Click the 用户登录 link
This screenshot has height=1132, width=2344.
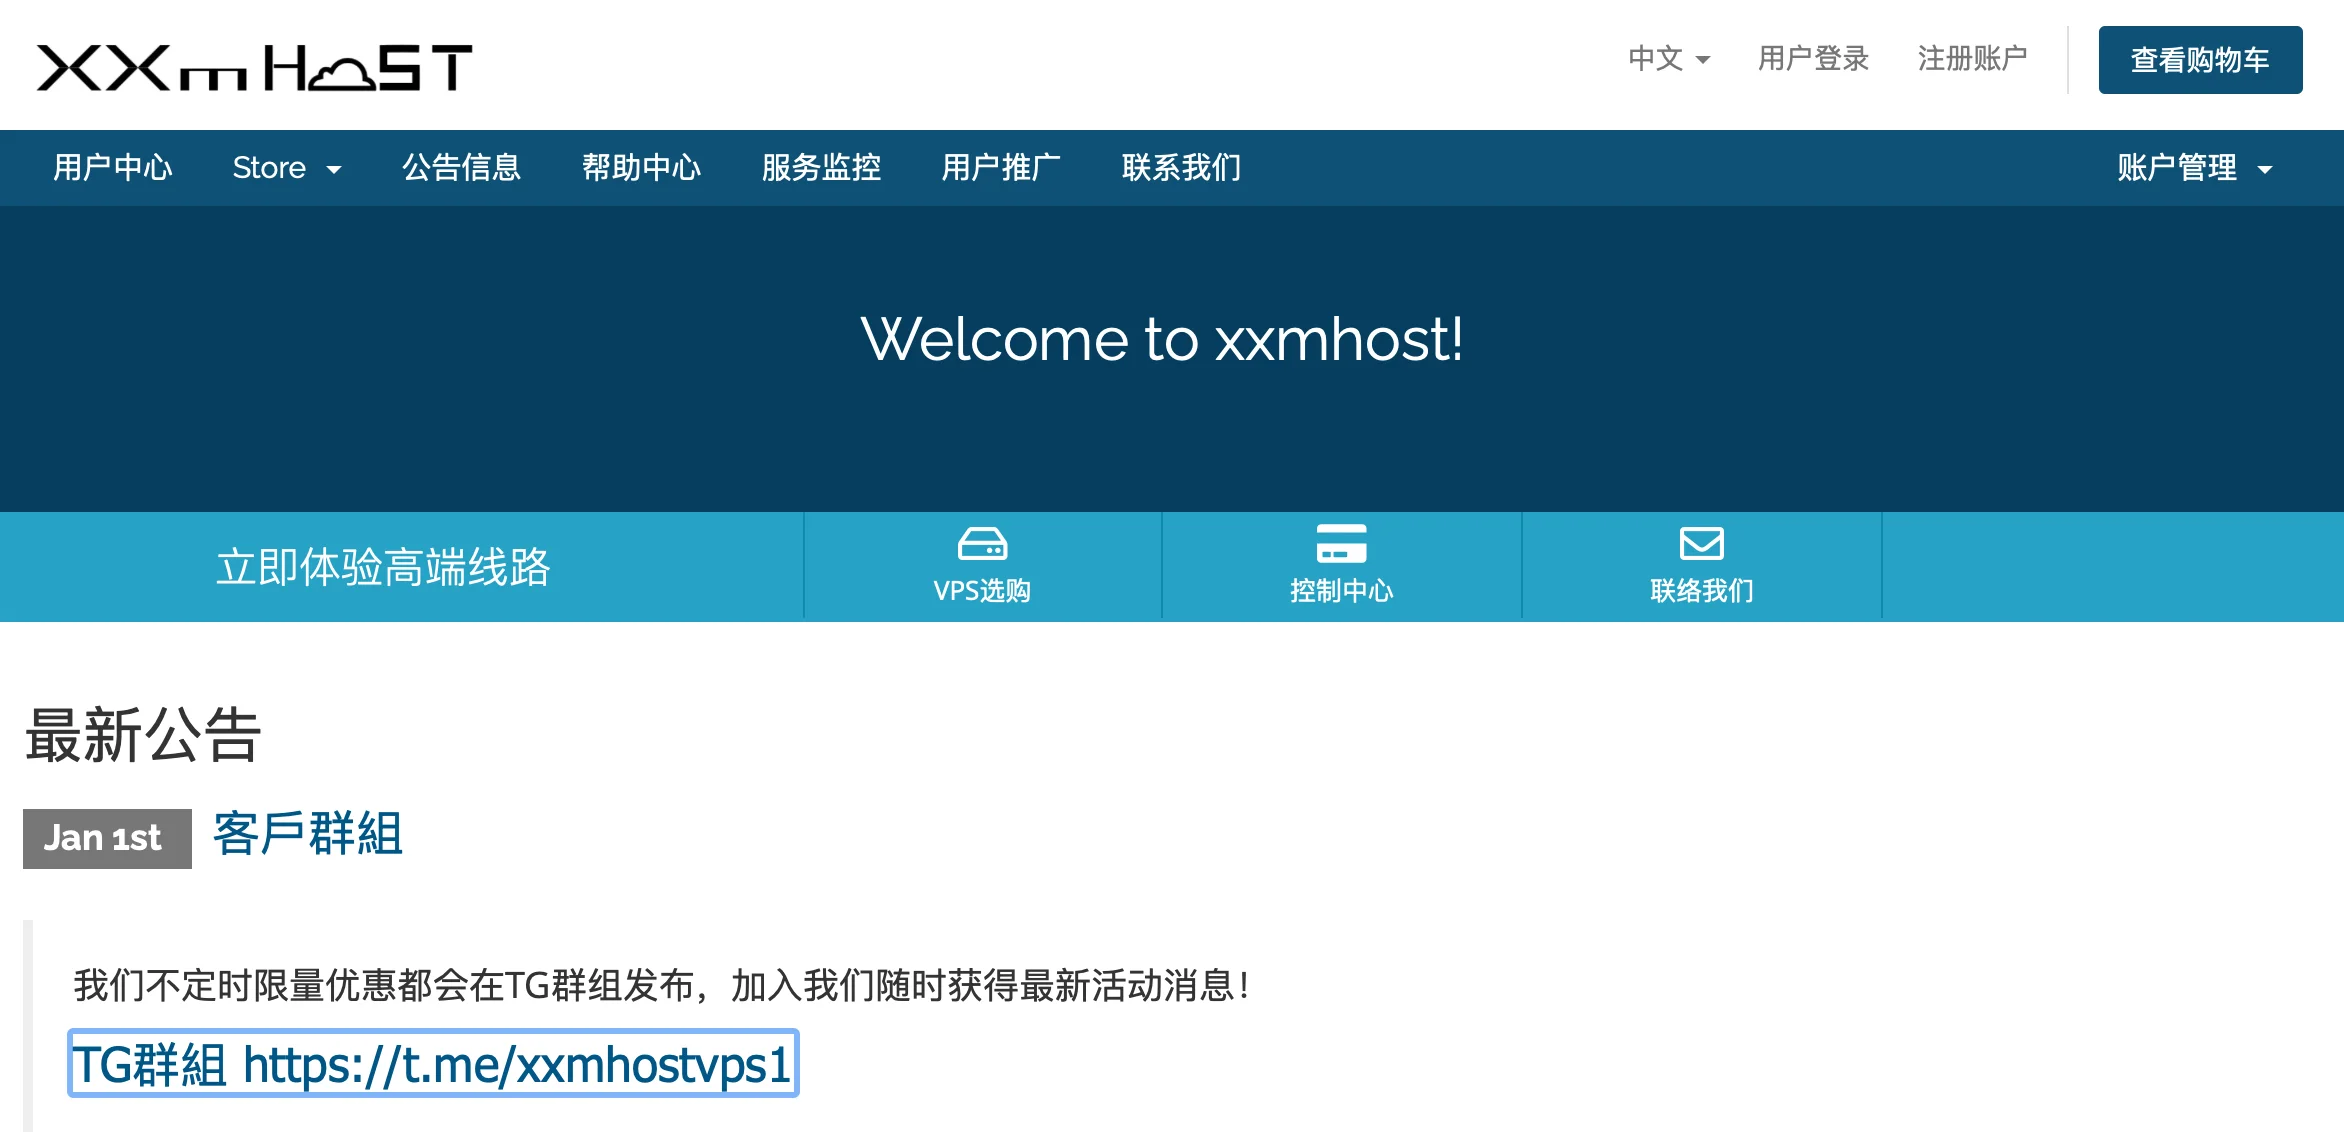1813,59
